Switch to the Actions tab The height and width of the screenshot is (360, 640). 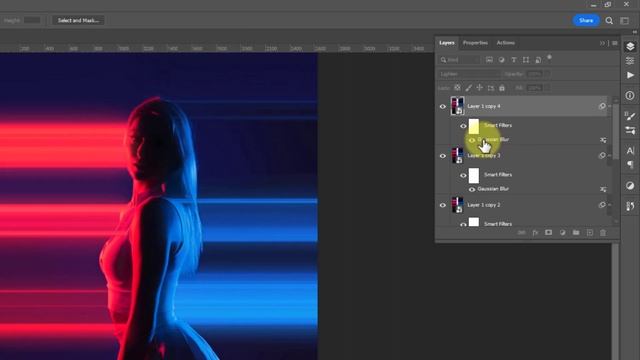coord(506,43)
